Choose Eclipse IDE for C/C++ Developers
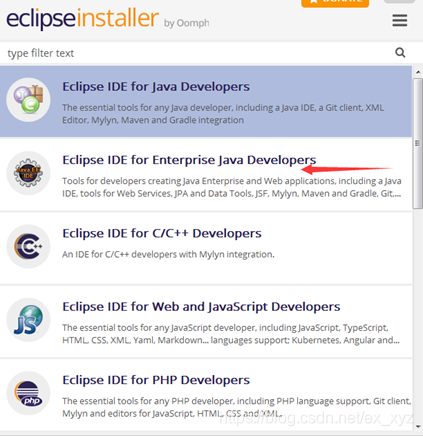 162,233
